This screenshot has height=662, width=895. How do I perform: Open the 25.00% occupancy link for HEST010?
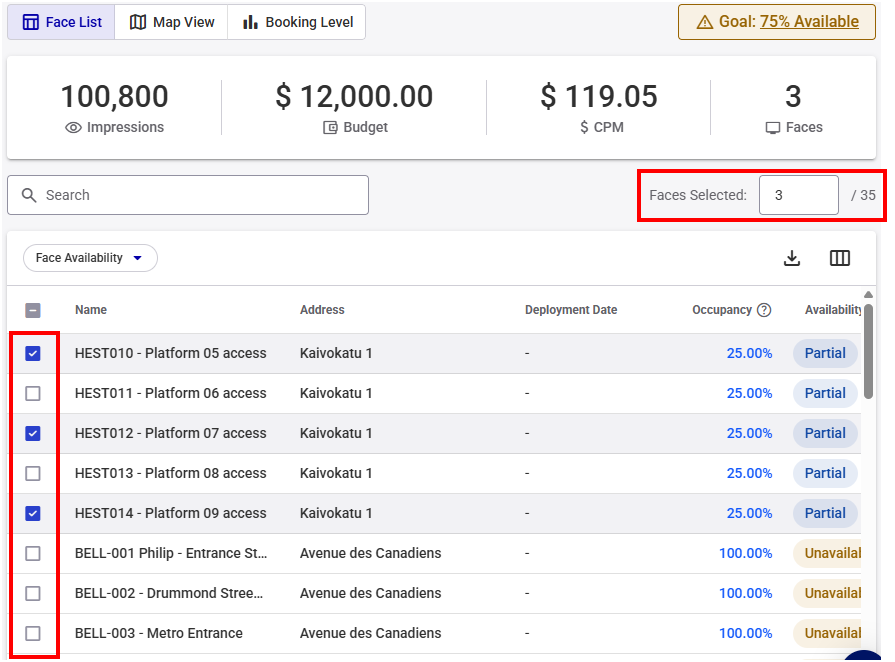coord(749,353)
